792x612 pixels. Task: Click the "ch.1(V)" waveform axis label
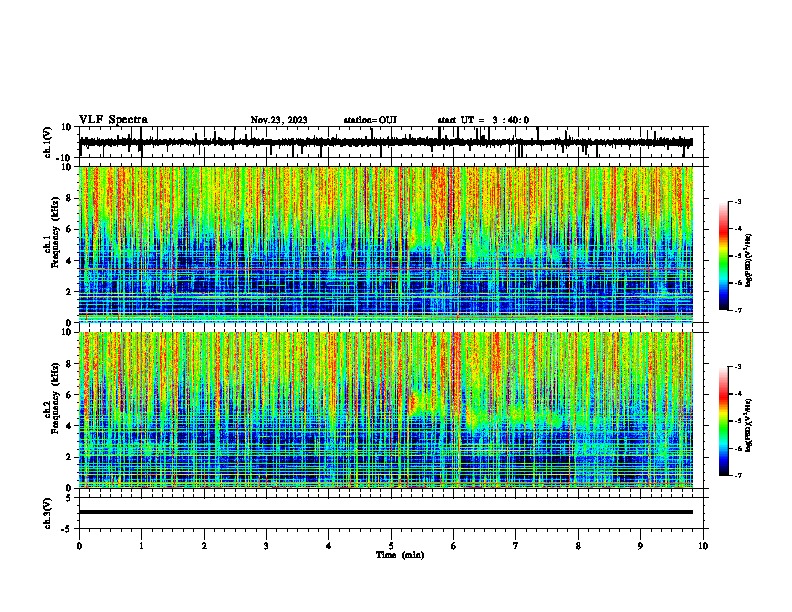point(48,142)
